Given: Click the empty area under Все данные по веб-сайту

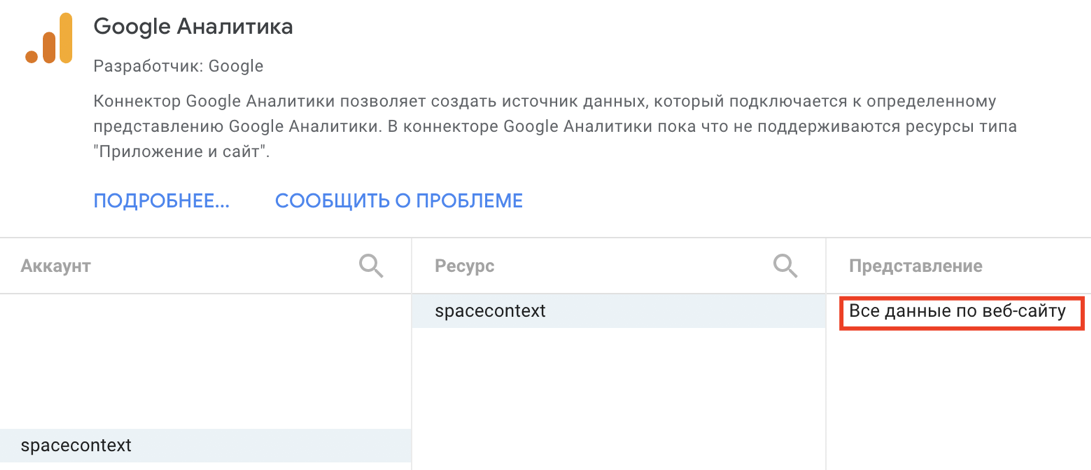Looking at the screenshot, I should click(x=959, y=400).
